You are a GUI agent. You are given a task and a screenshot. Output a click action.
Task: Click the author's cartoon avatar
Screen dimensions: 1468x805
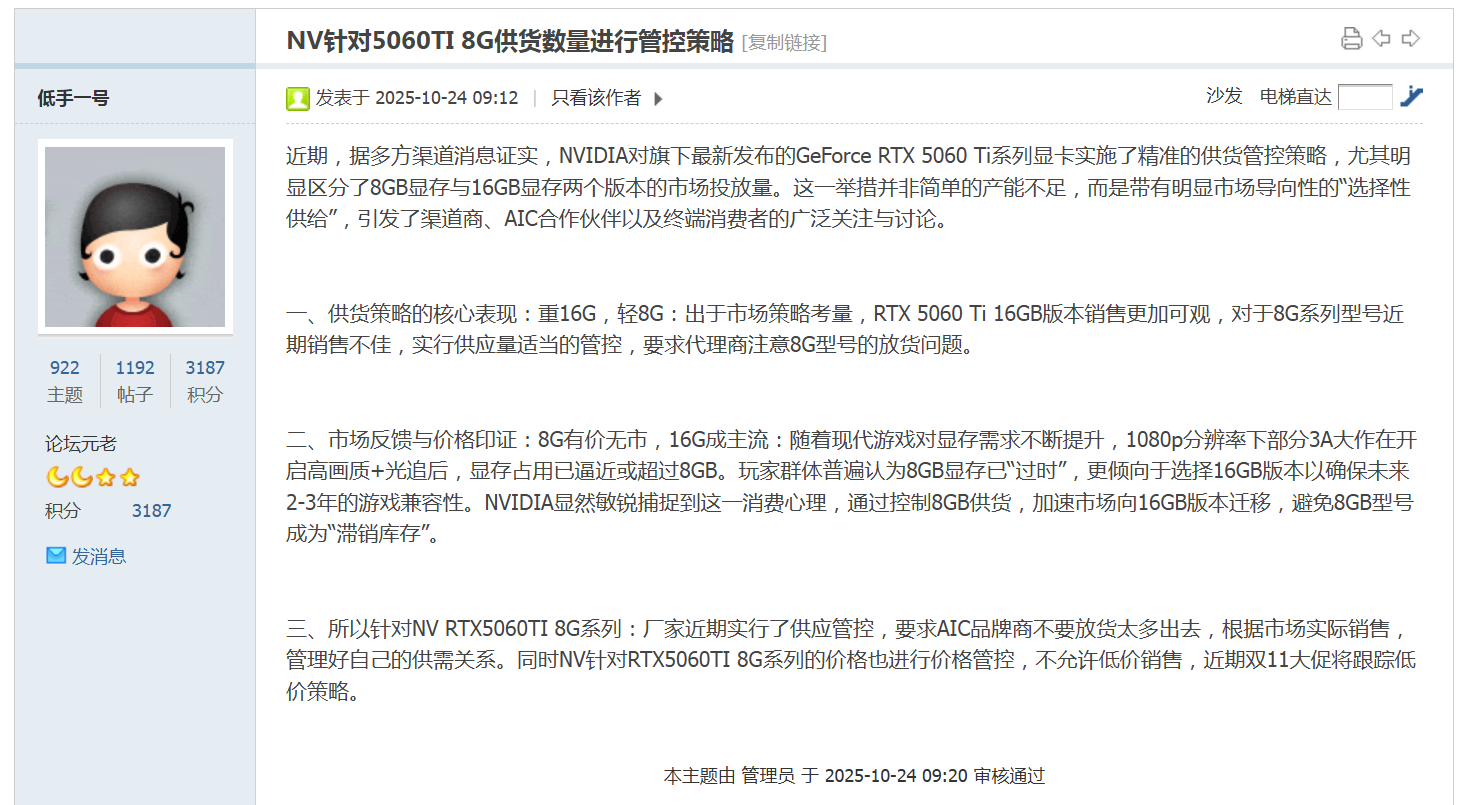135,236
